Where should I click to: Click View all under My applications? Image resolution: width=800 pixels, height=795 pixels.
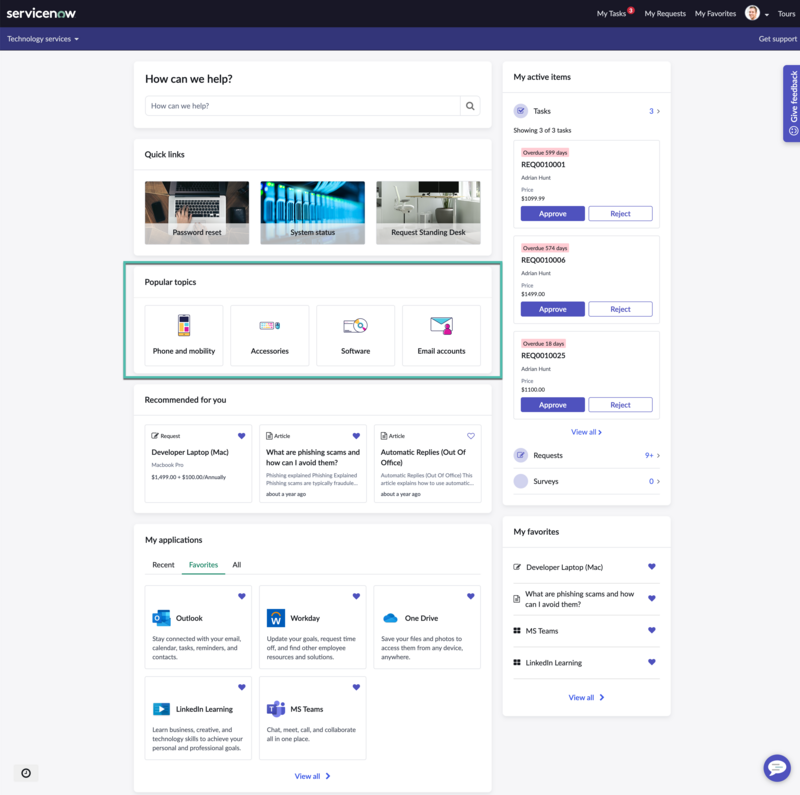[x=312, y=776]
